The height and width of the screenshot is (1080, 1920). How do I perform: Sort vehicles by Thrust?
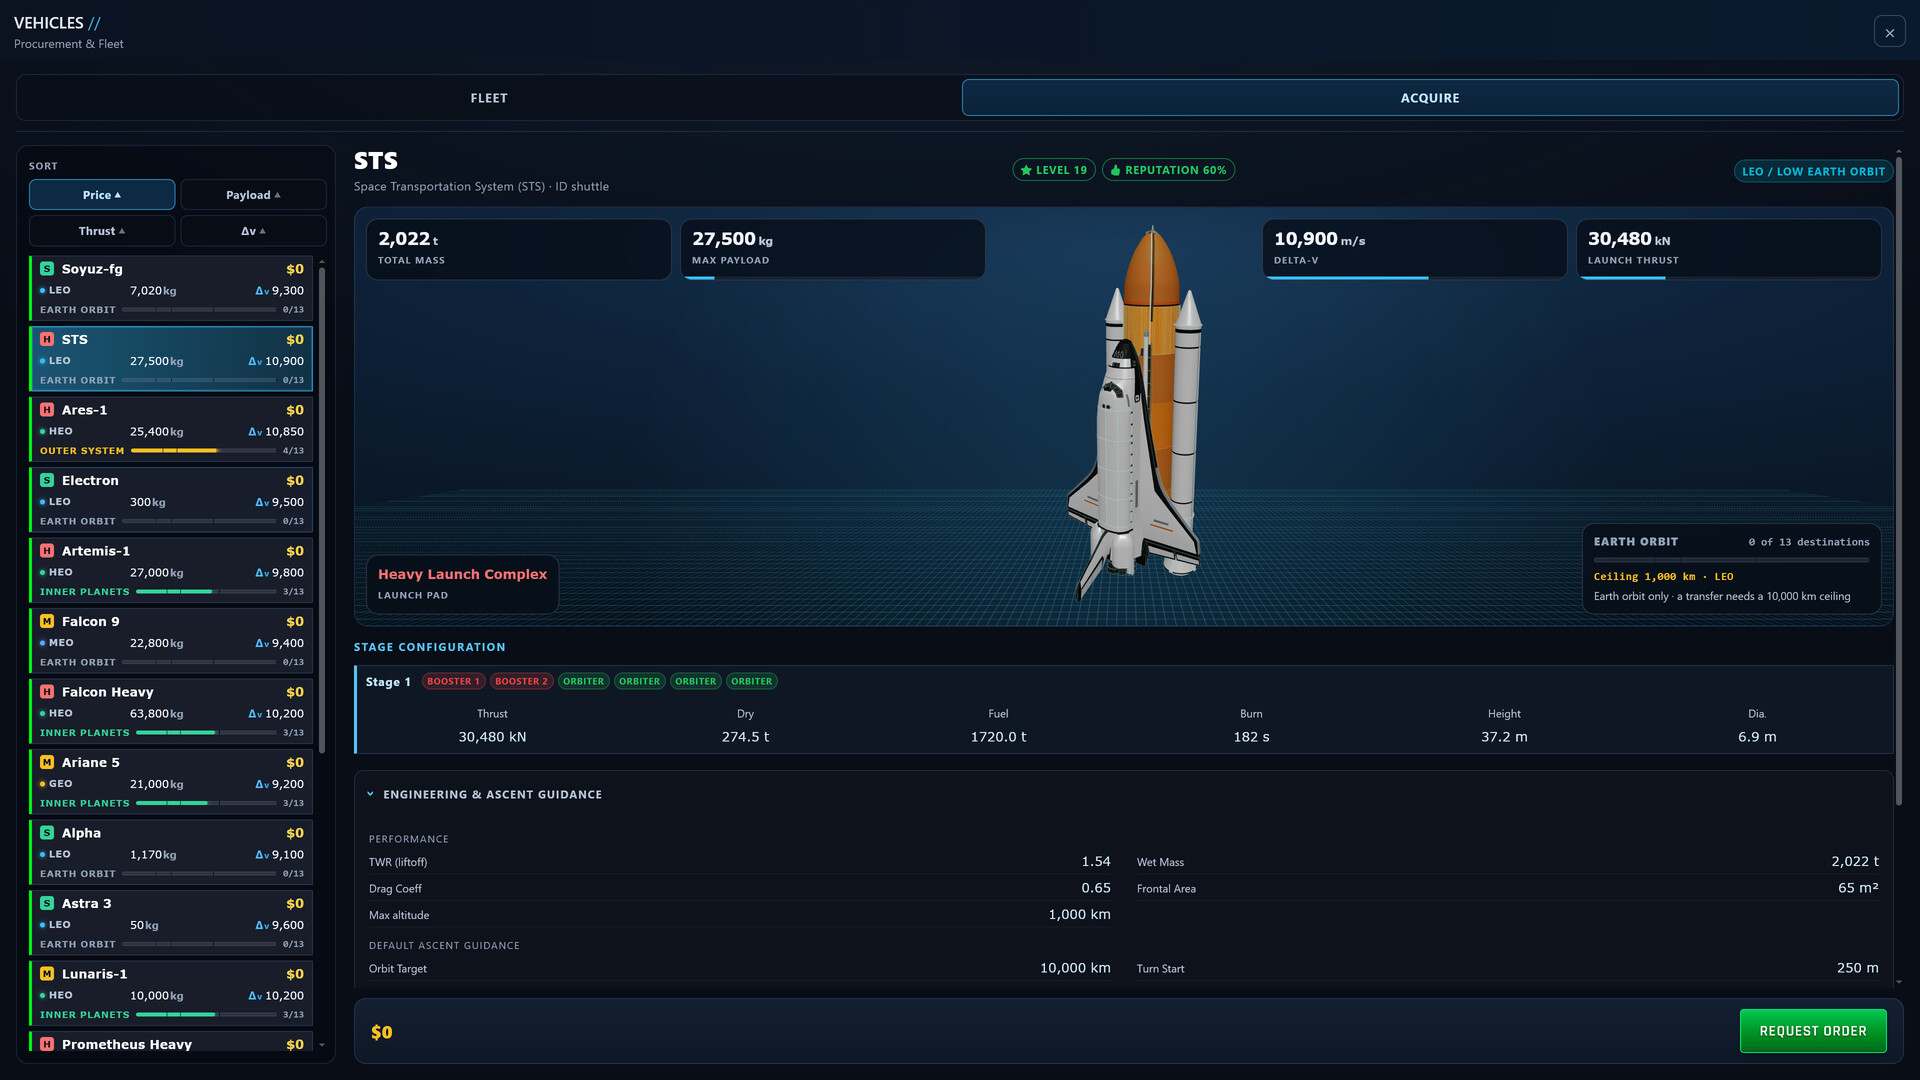pyautogui.click(x=102, y=231)
